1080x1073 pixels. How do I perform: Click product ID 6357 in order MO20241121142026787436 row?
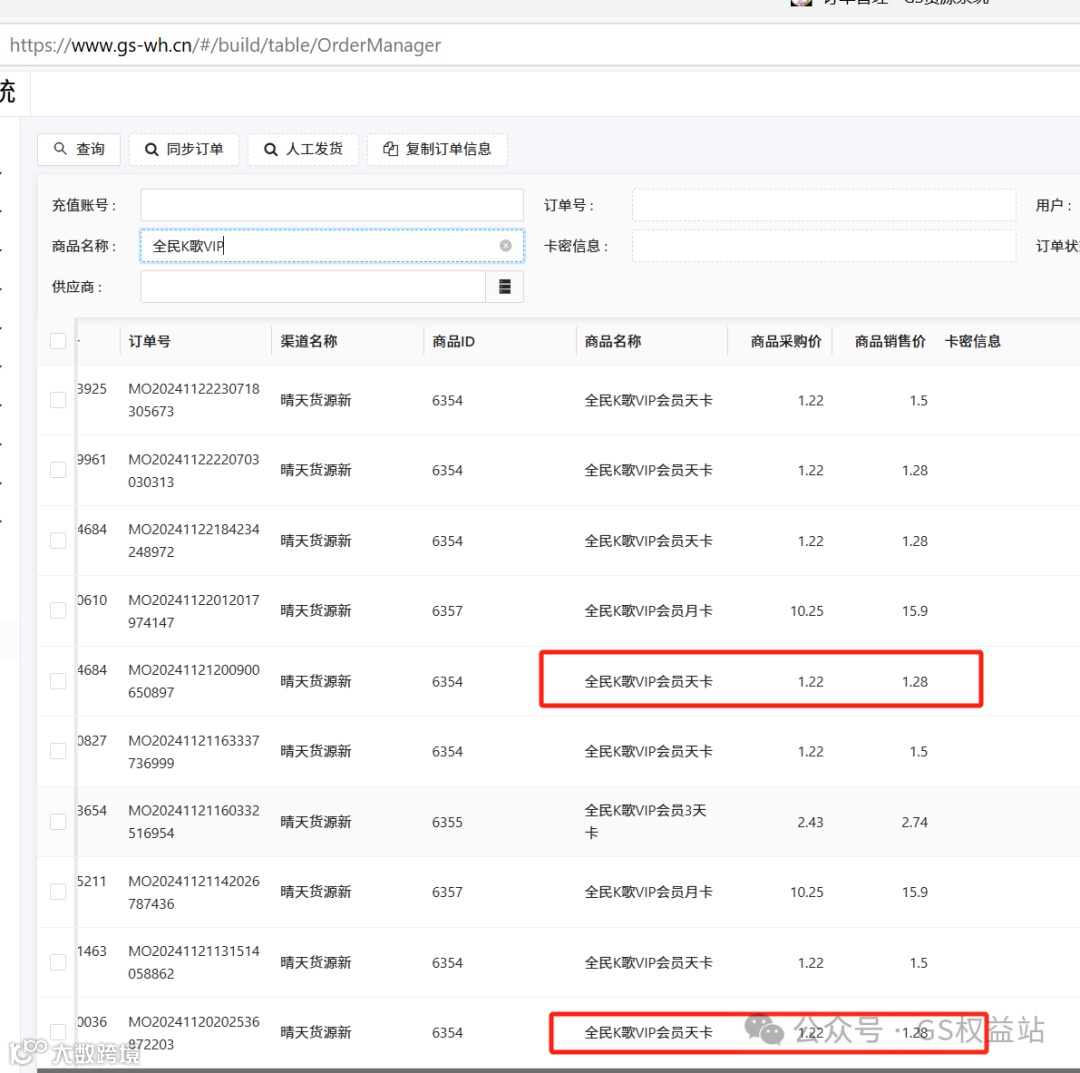point(447,892)
